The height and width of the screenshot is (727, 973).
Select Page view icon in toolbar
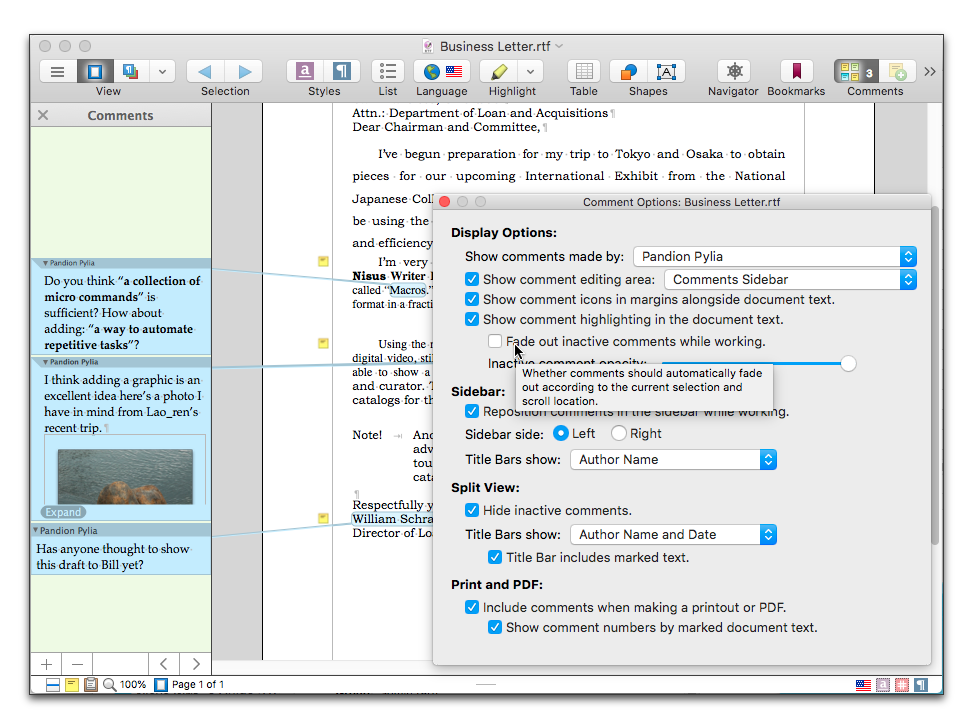point(94,72)
